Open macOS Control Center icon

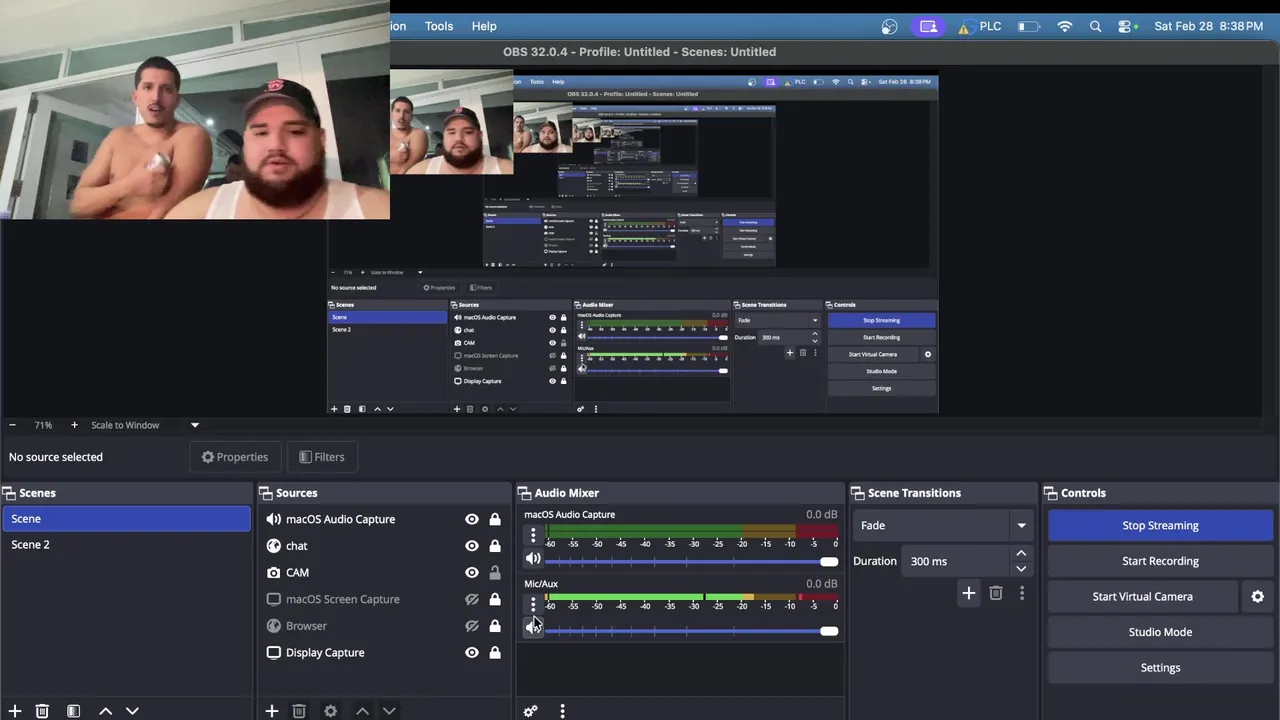[1126, 27]
